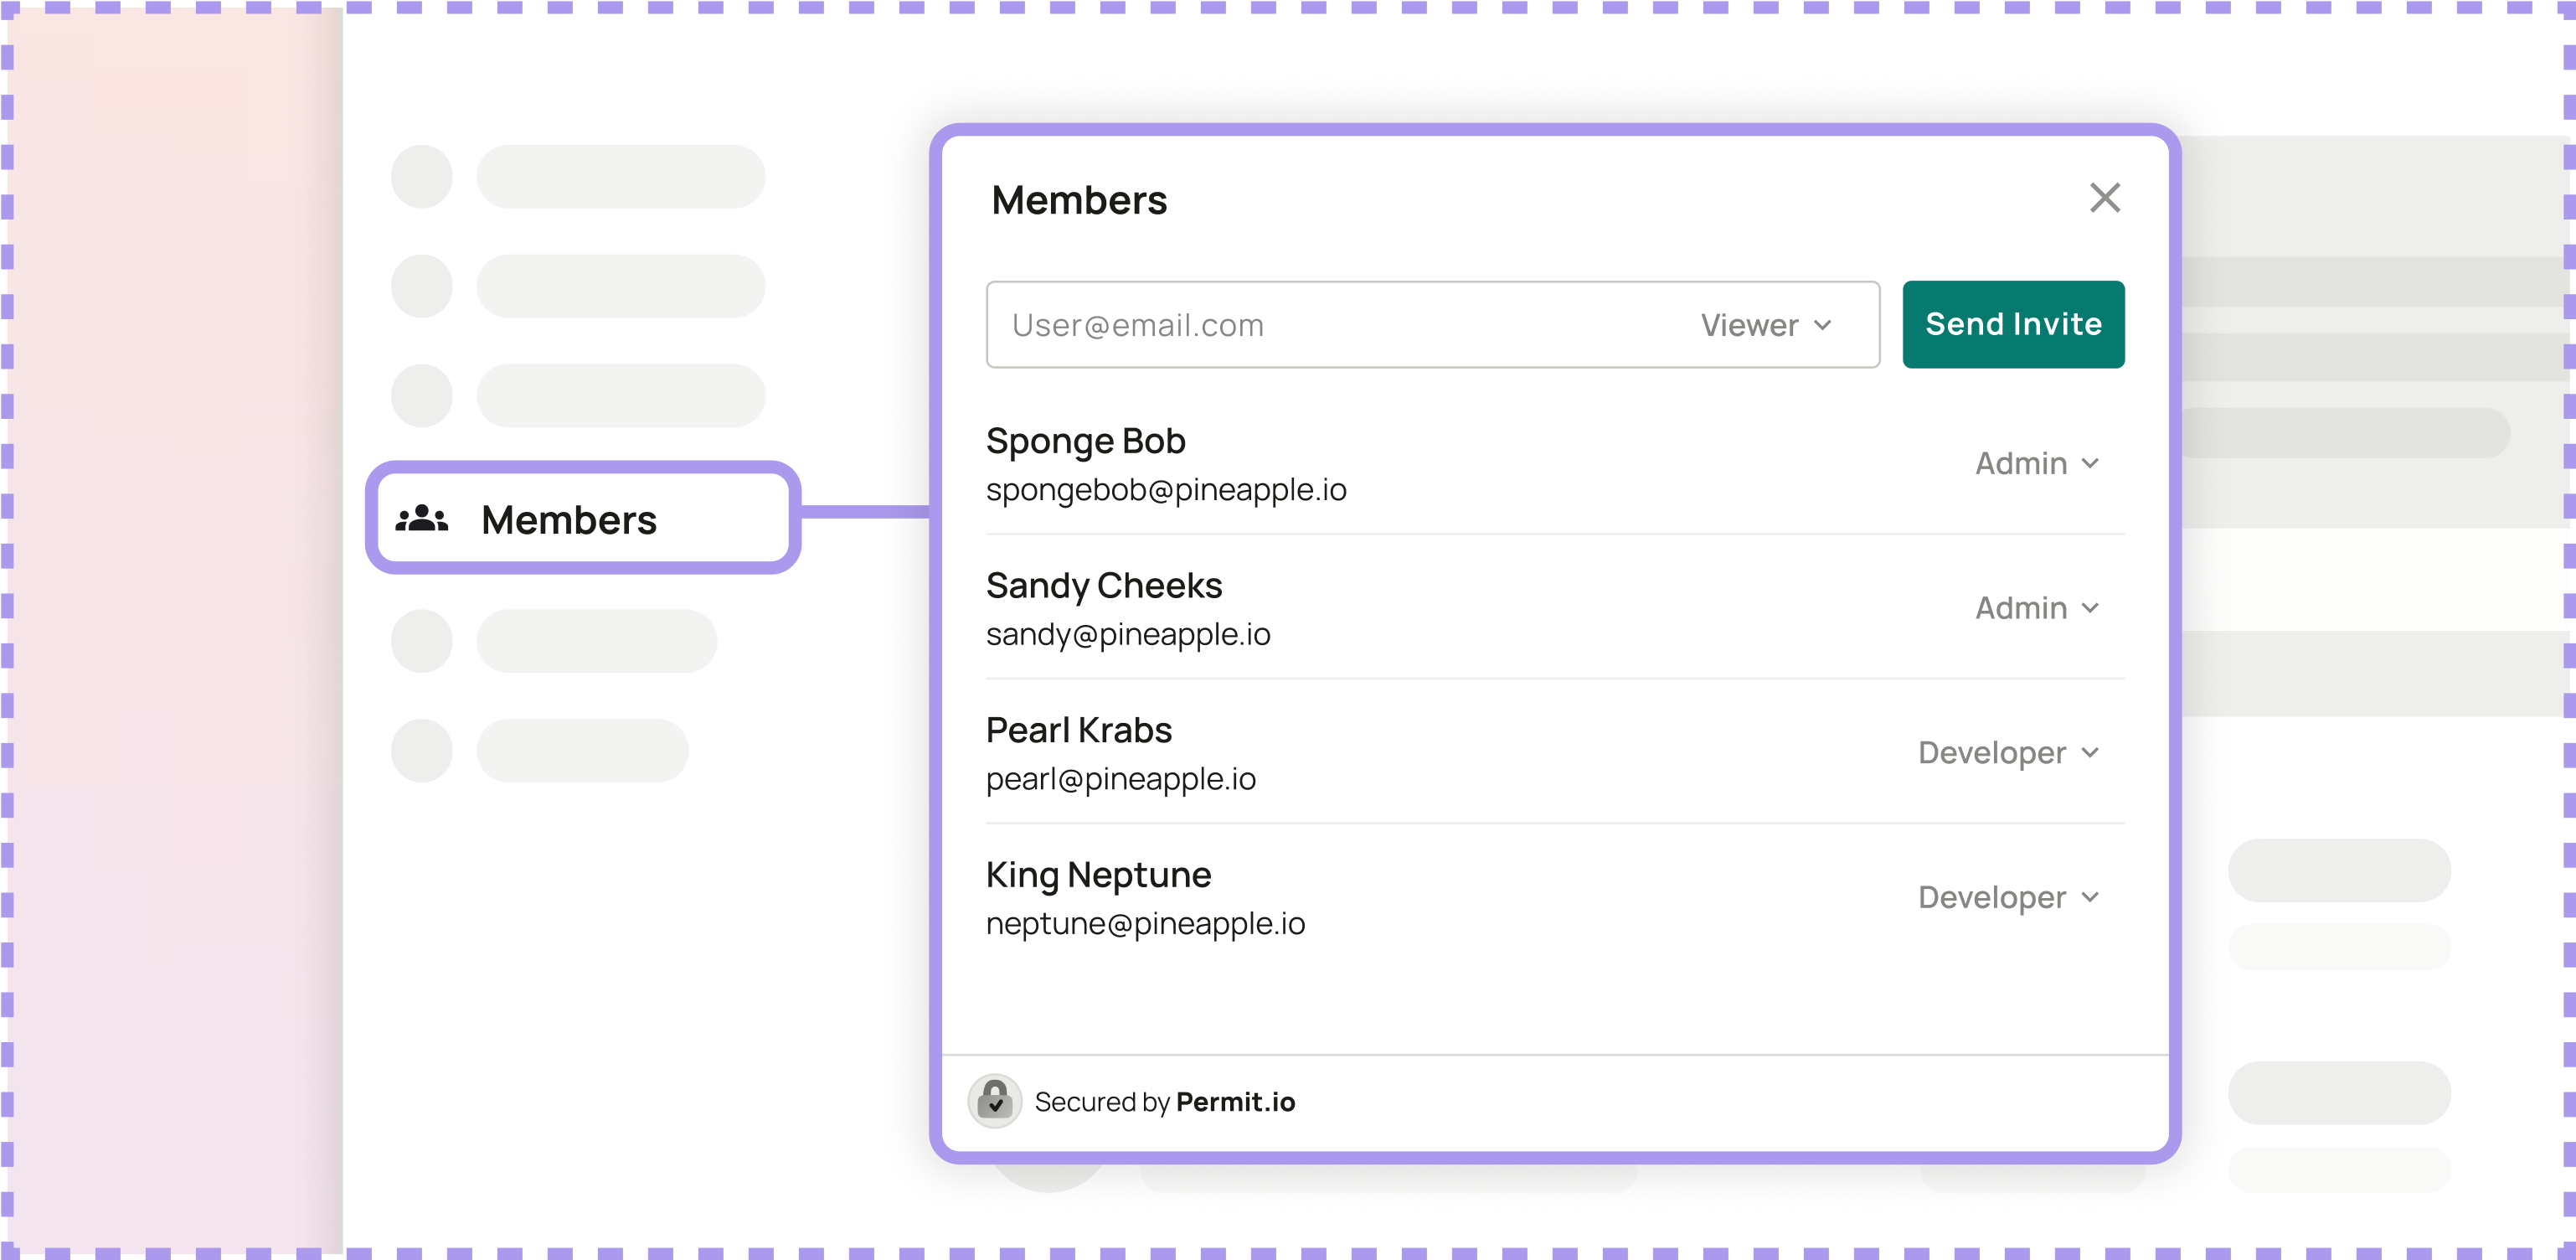
Task: Close the Members dialog with X
Action: click(x=2104, y=198)
